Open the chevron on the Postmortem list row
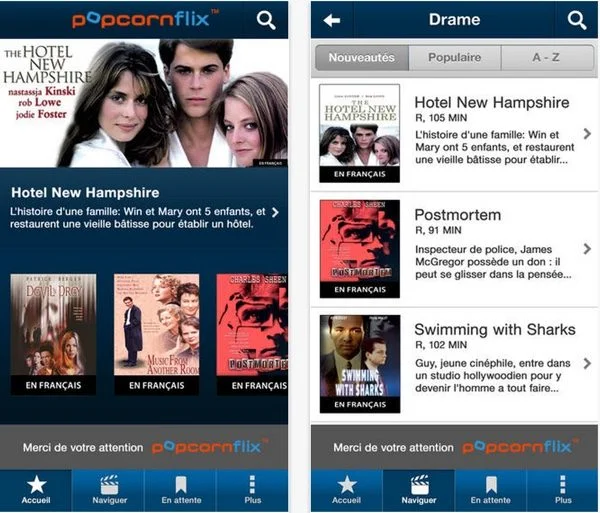Image resolution: width=600 pixels, height=513 pixels. [587, 249]
